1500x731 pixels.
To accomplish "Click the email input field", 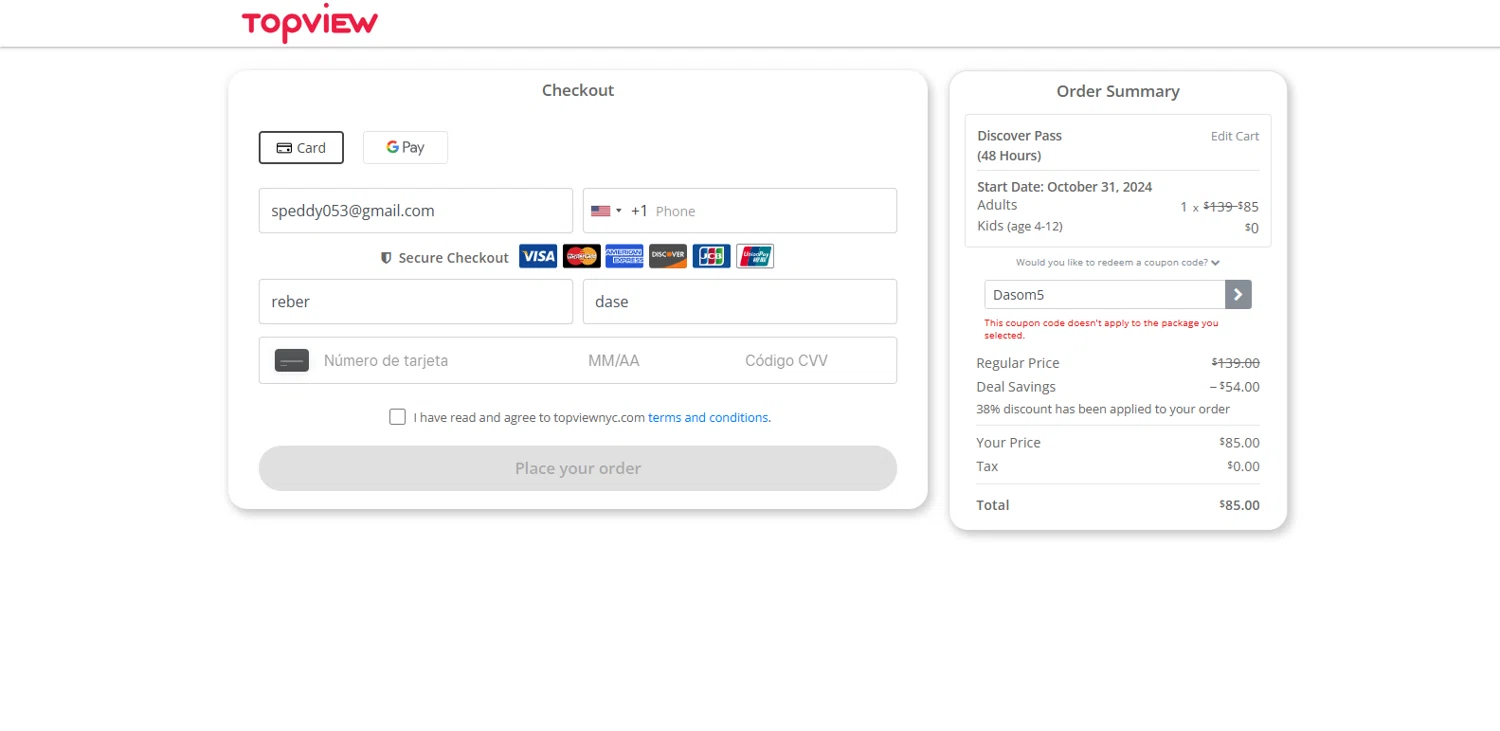I will tap(416, 211).
